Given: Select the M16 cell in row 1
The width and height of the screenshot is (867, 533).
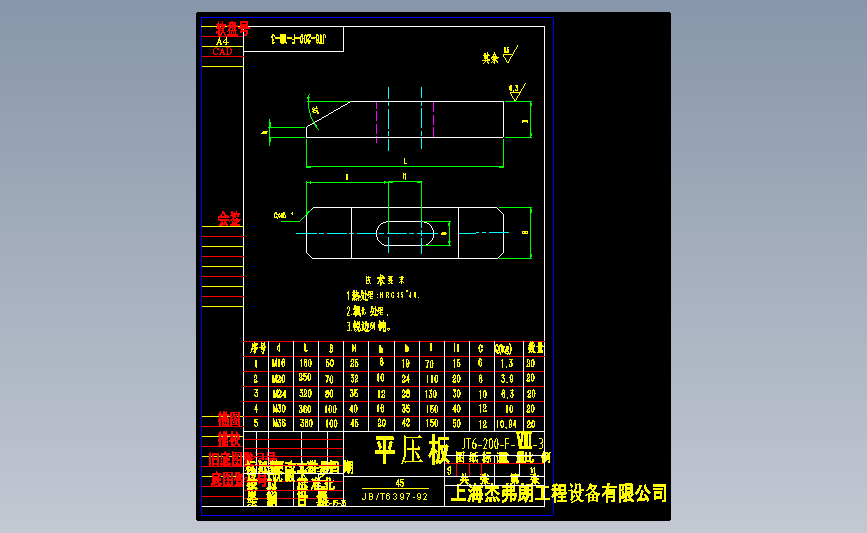Looking at the screenshot, I should 279,363.
